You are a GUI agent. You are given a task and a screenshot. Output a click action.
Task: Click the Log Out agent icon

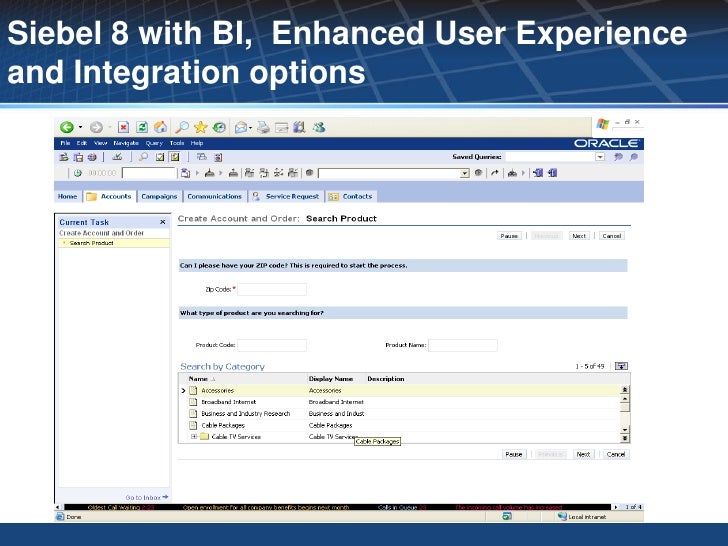click(x=552, y=173)
